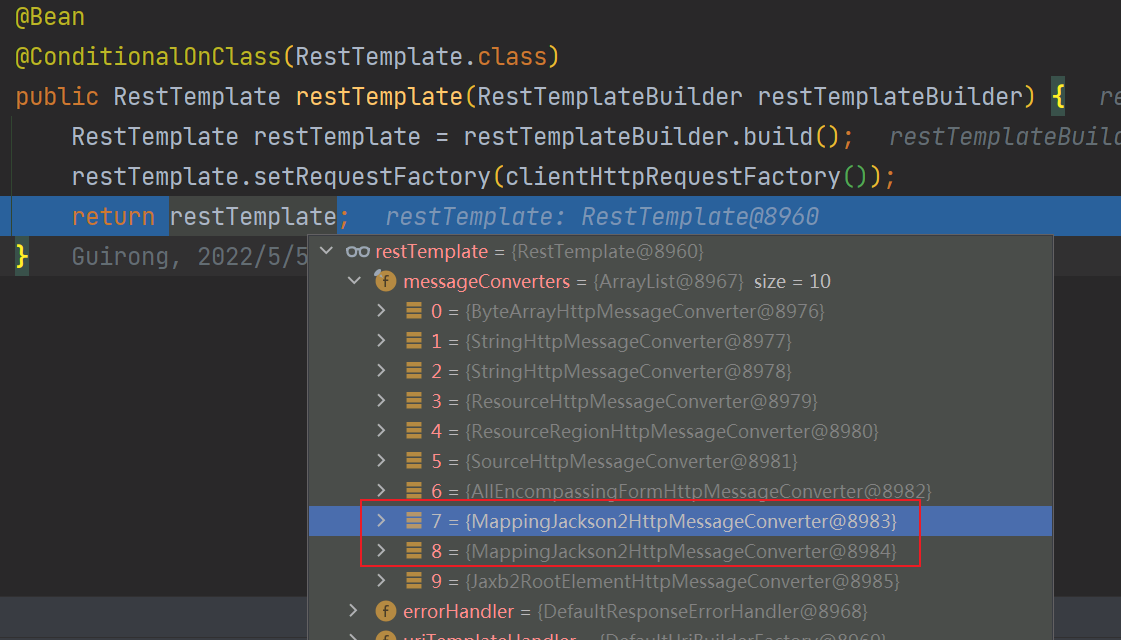
Task: Expand element 2 StringHttpMessageConverter@8978
Action: coord(381,371)
